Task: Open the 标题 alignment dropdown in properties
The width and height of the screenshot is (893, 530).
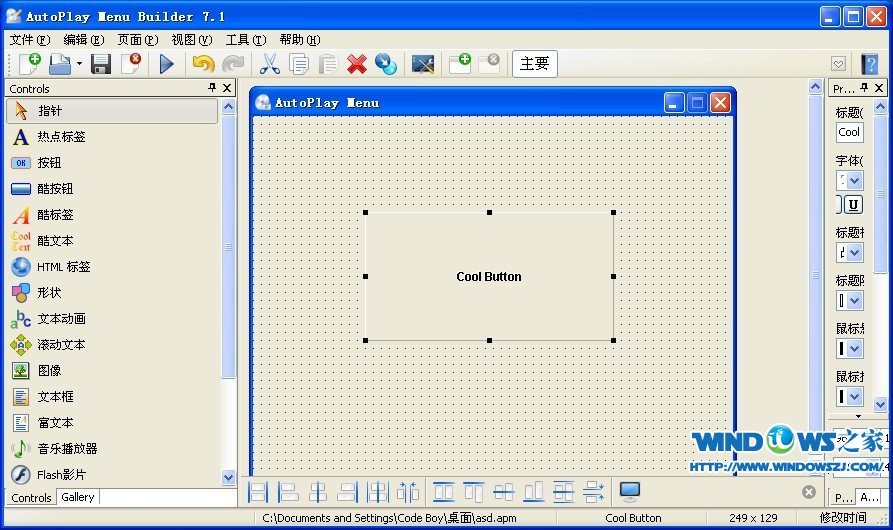Action: coord(855,253)
